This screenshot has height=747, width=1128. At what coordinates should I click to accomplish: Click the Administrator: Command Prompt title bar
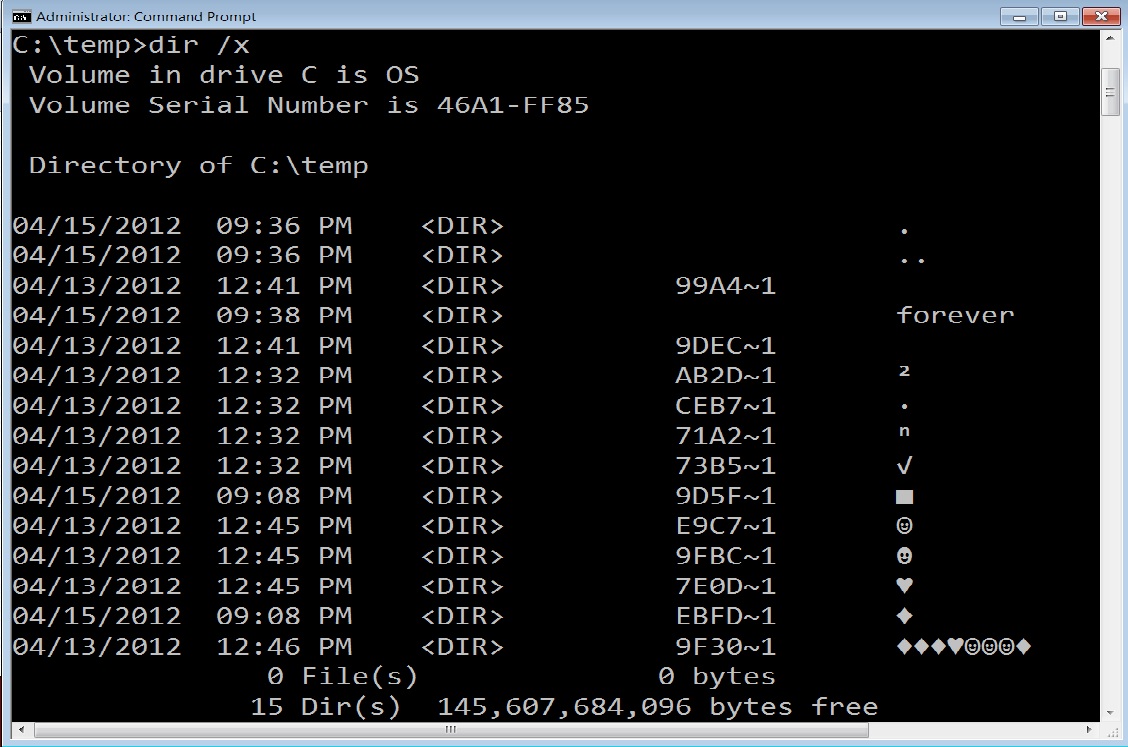tap(500, 16)
